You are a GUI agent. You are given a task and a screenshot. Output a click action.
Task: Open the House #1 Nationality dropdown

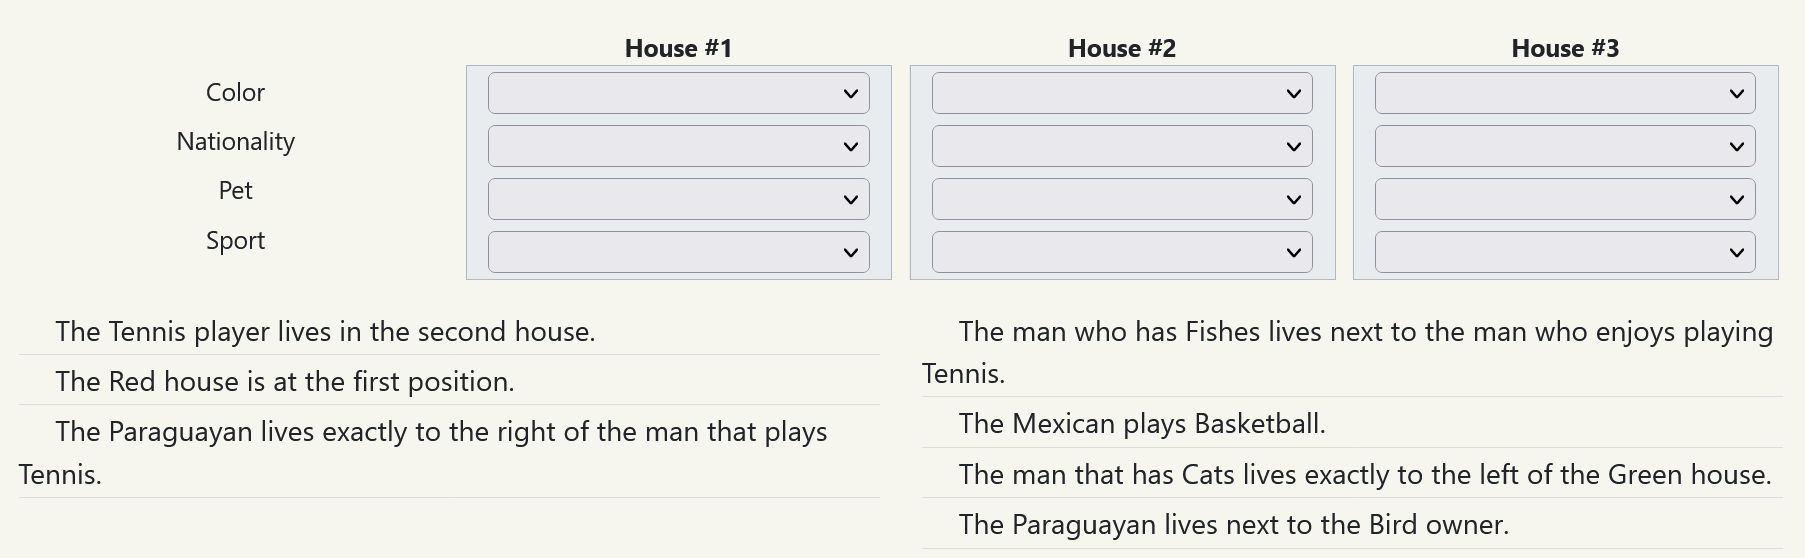point(678,146)
